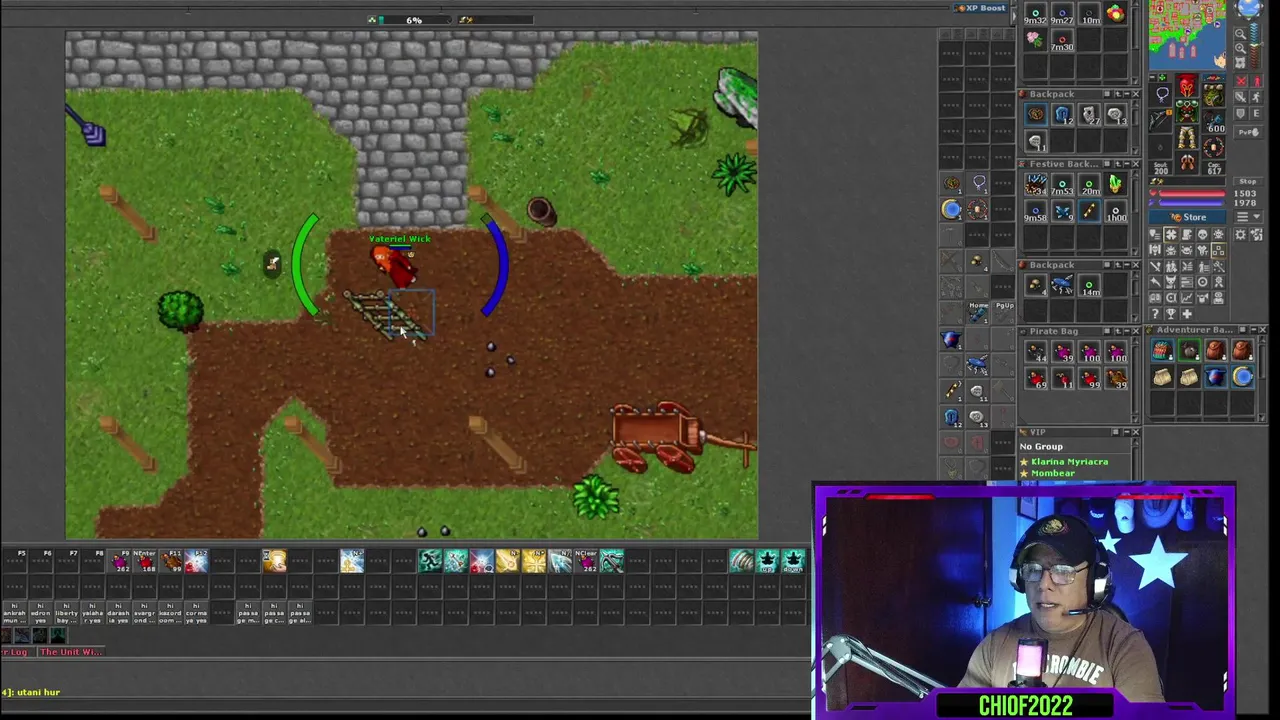Click the 'up' action bar hotkey

767,561
